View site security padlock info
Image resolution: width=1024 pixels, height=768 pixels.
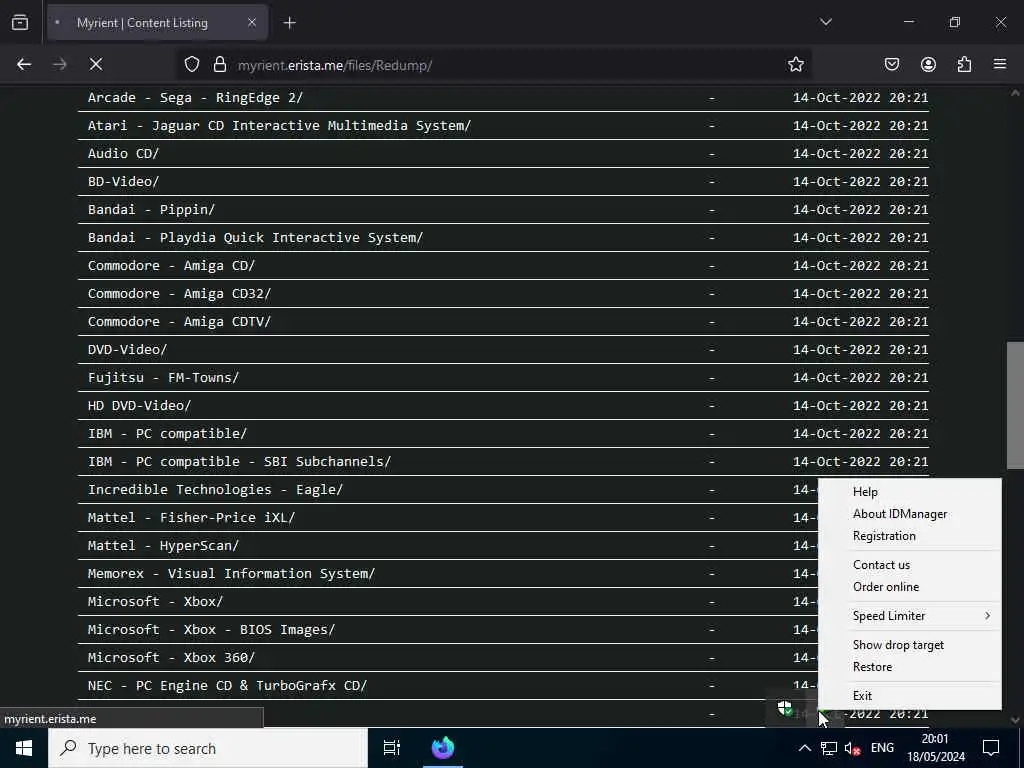point(220,65)
